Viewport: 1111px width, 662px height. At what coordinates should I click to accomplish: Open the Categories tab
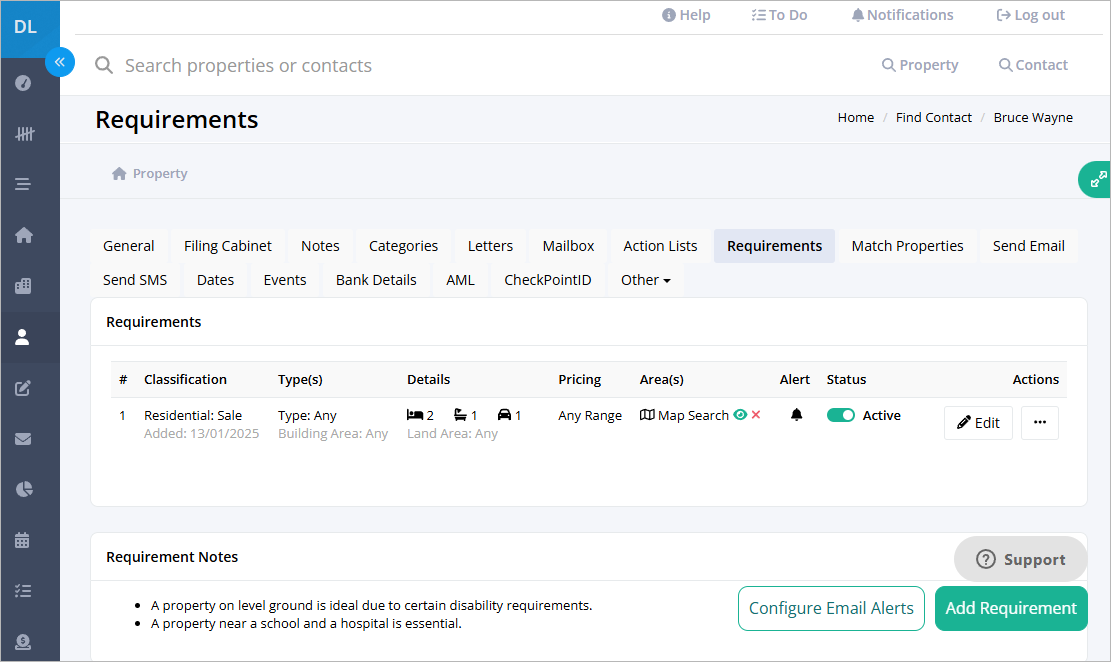[x=403, y=246]
